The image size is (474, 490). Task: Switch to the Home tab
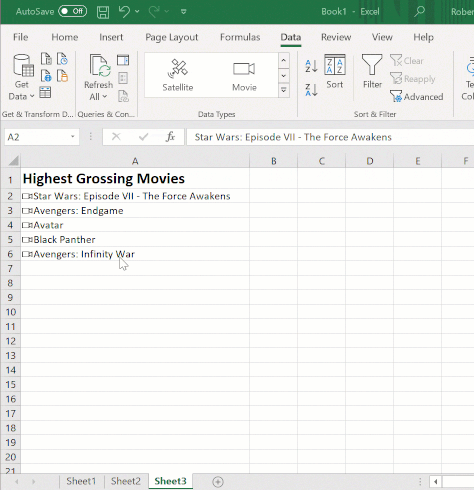(x=65, y=37)
